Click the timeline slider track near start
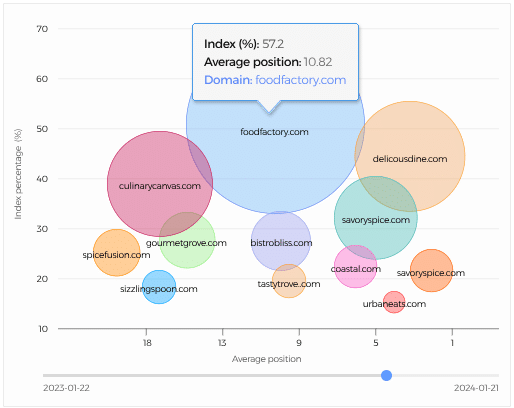 (x=67, y=375)
